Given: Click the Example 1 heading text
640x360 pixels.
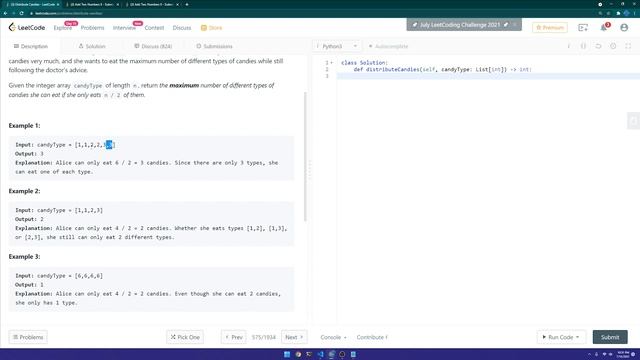Looking at the screenshot, I should click(x=24, y=126).
